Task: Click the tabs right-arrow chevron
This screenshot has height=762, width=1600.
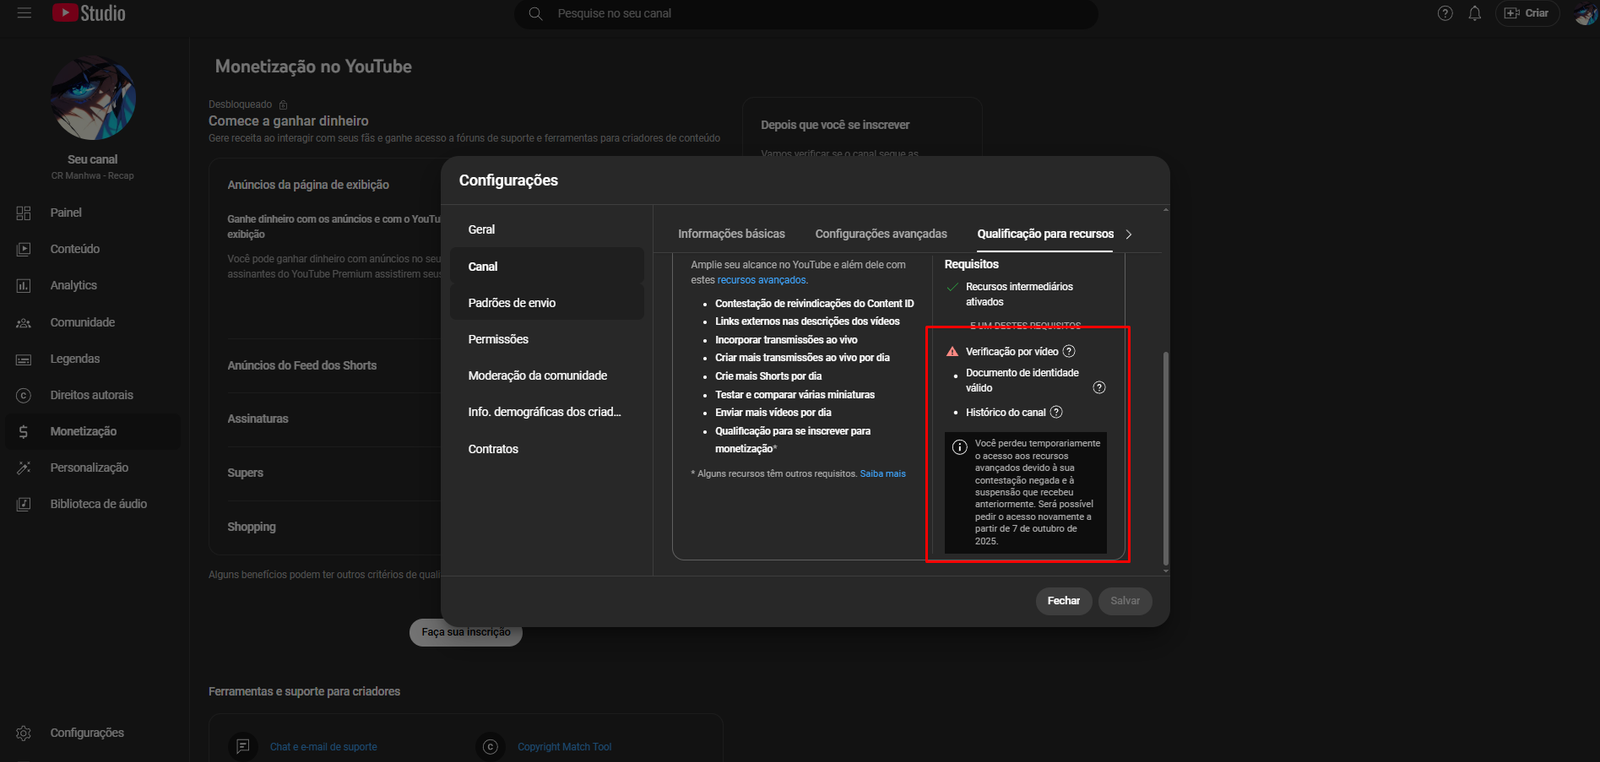Action: [x=1129, y=234]
